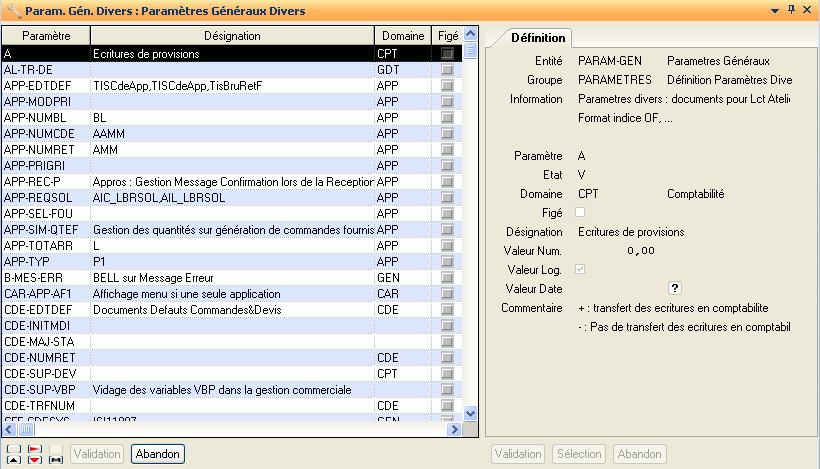This screenshot has height=469, width=820.
Task: Close the Param. Gén. Divers panel
Action: 808,10
